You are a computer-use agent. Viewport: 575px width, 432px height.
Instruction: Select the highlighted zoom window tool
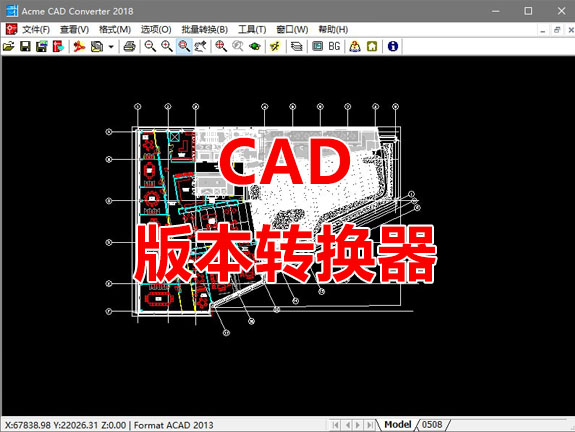coord(184,46)
